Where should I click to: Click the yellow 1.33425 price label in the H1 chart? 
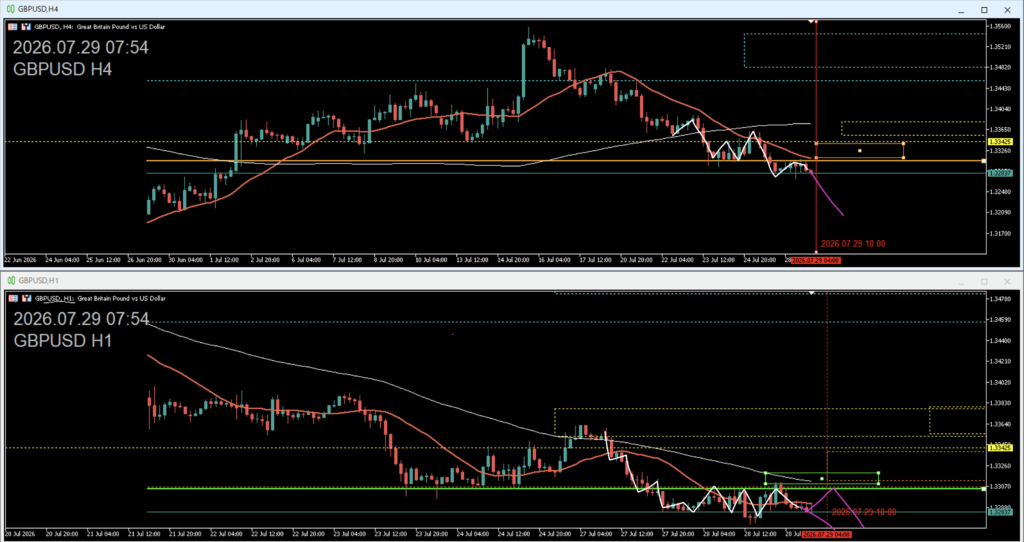tap(1000, 447)
